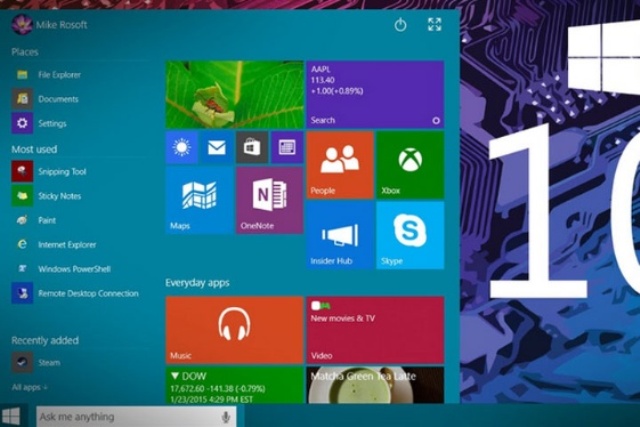Open the OneNote tile

(x=269, y=200)
